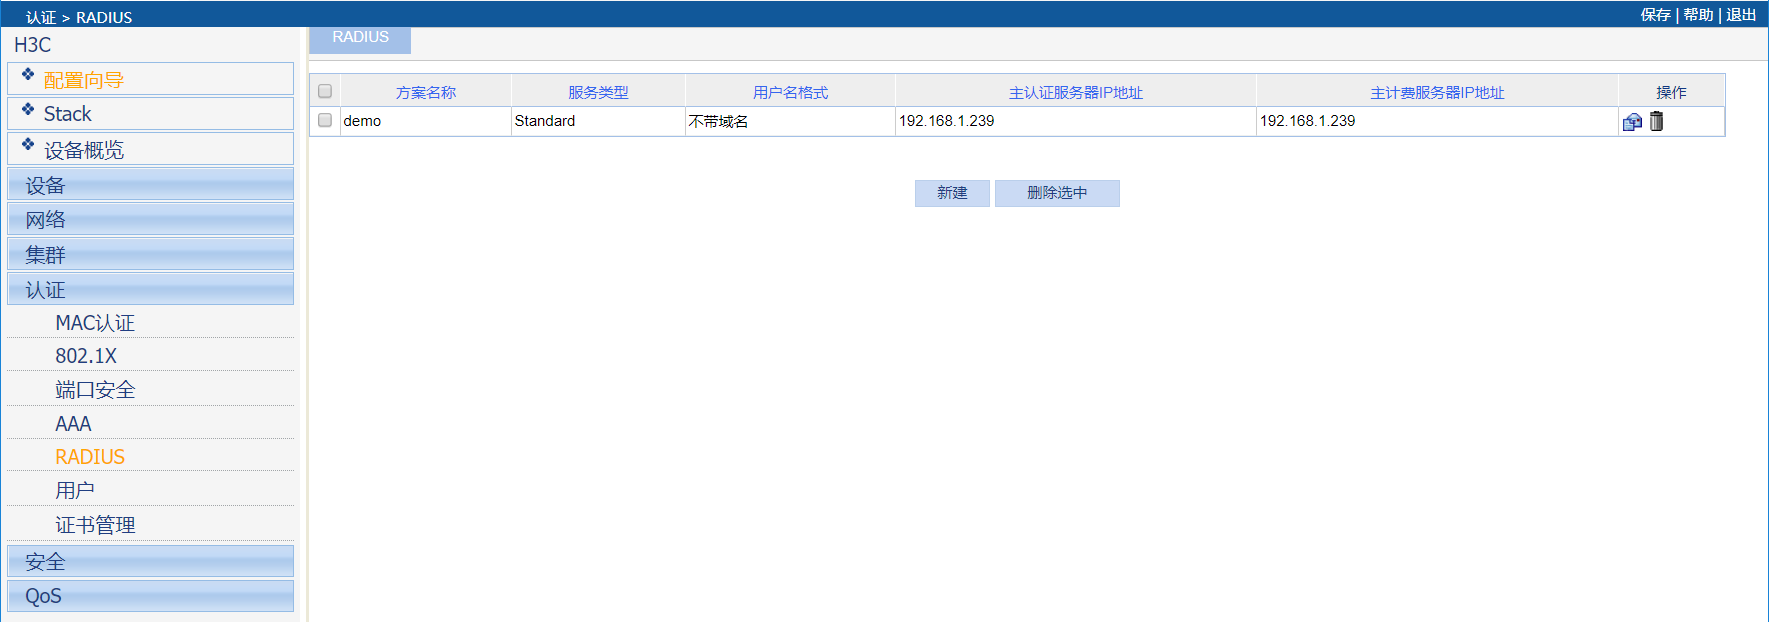The height and width of the screenshot is (622, 1769).
Task: Collapse the 认证 sidebar section
Action: (x=150, y=290)
